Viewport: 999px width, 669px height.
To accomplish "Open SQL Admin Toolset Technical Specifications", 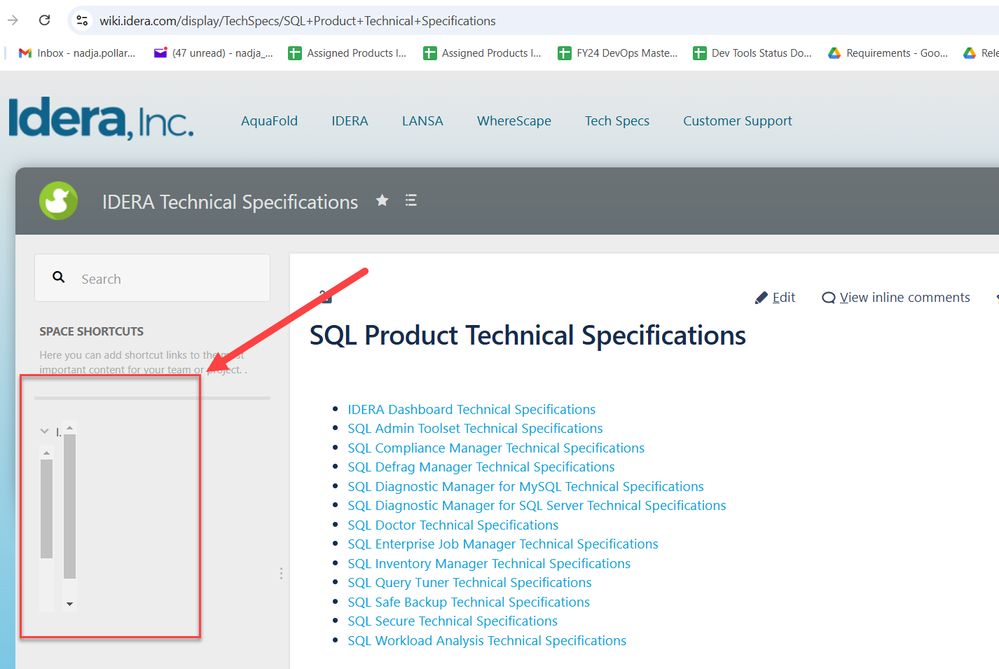I will click(475, 428).
